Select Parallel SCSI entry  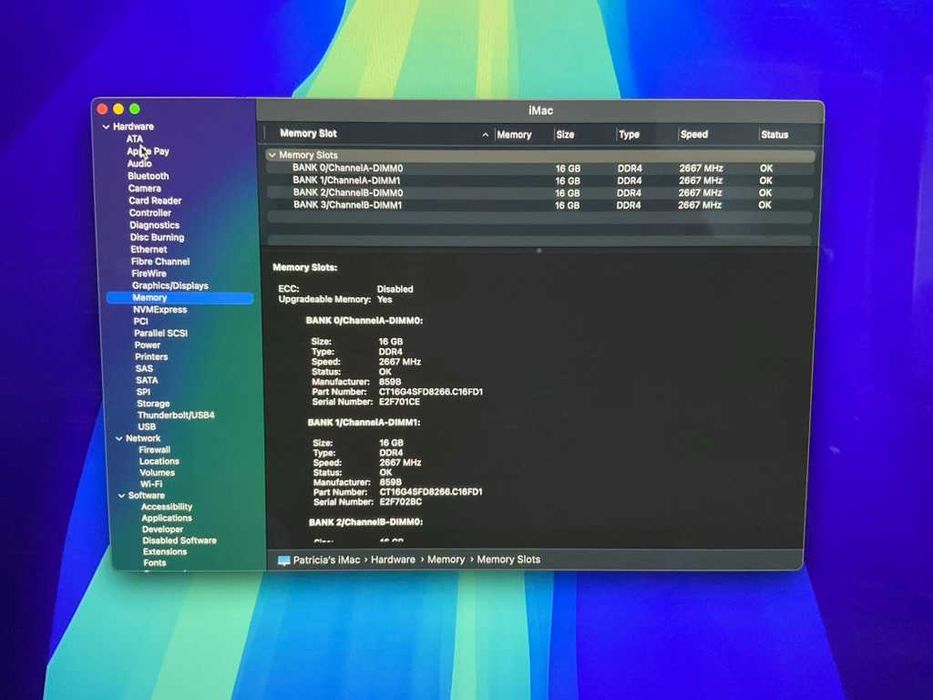[161, 333]
